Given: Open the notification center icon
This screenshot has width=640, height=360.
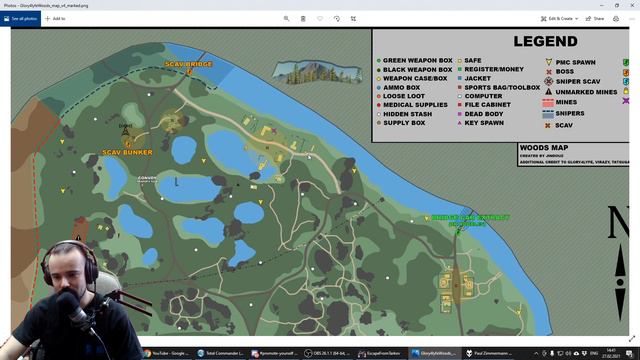Looking at the screenshot, I should (x=629, y=353).
